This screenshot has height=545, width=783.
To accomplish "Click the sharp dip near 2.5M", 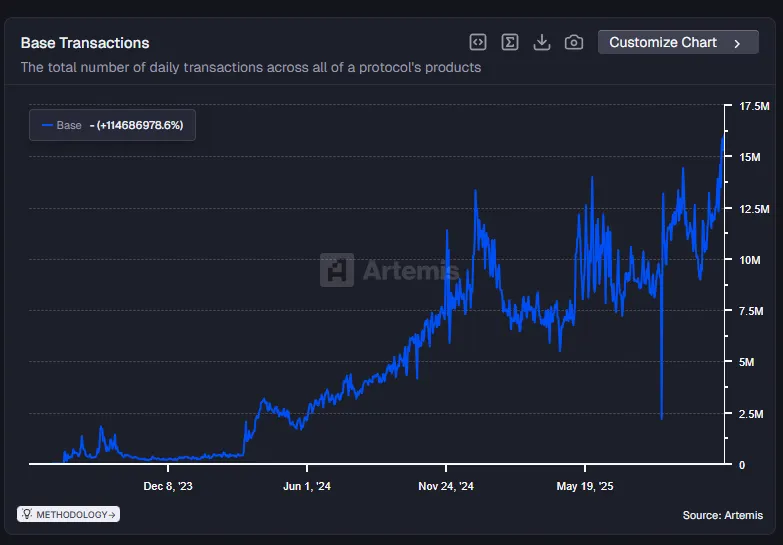I will [x=662, y=417].
